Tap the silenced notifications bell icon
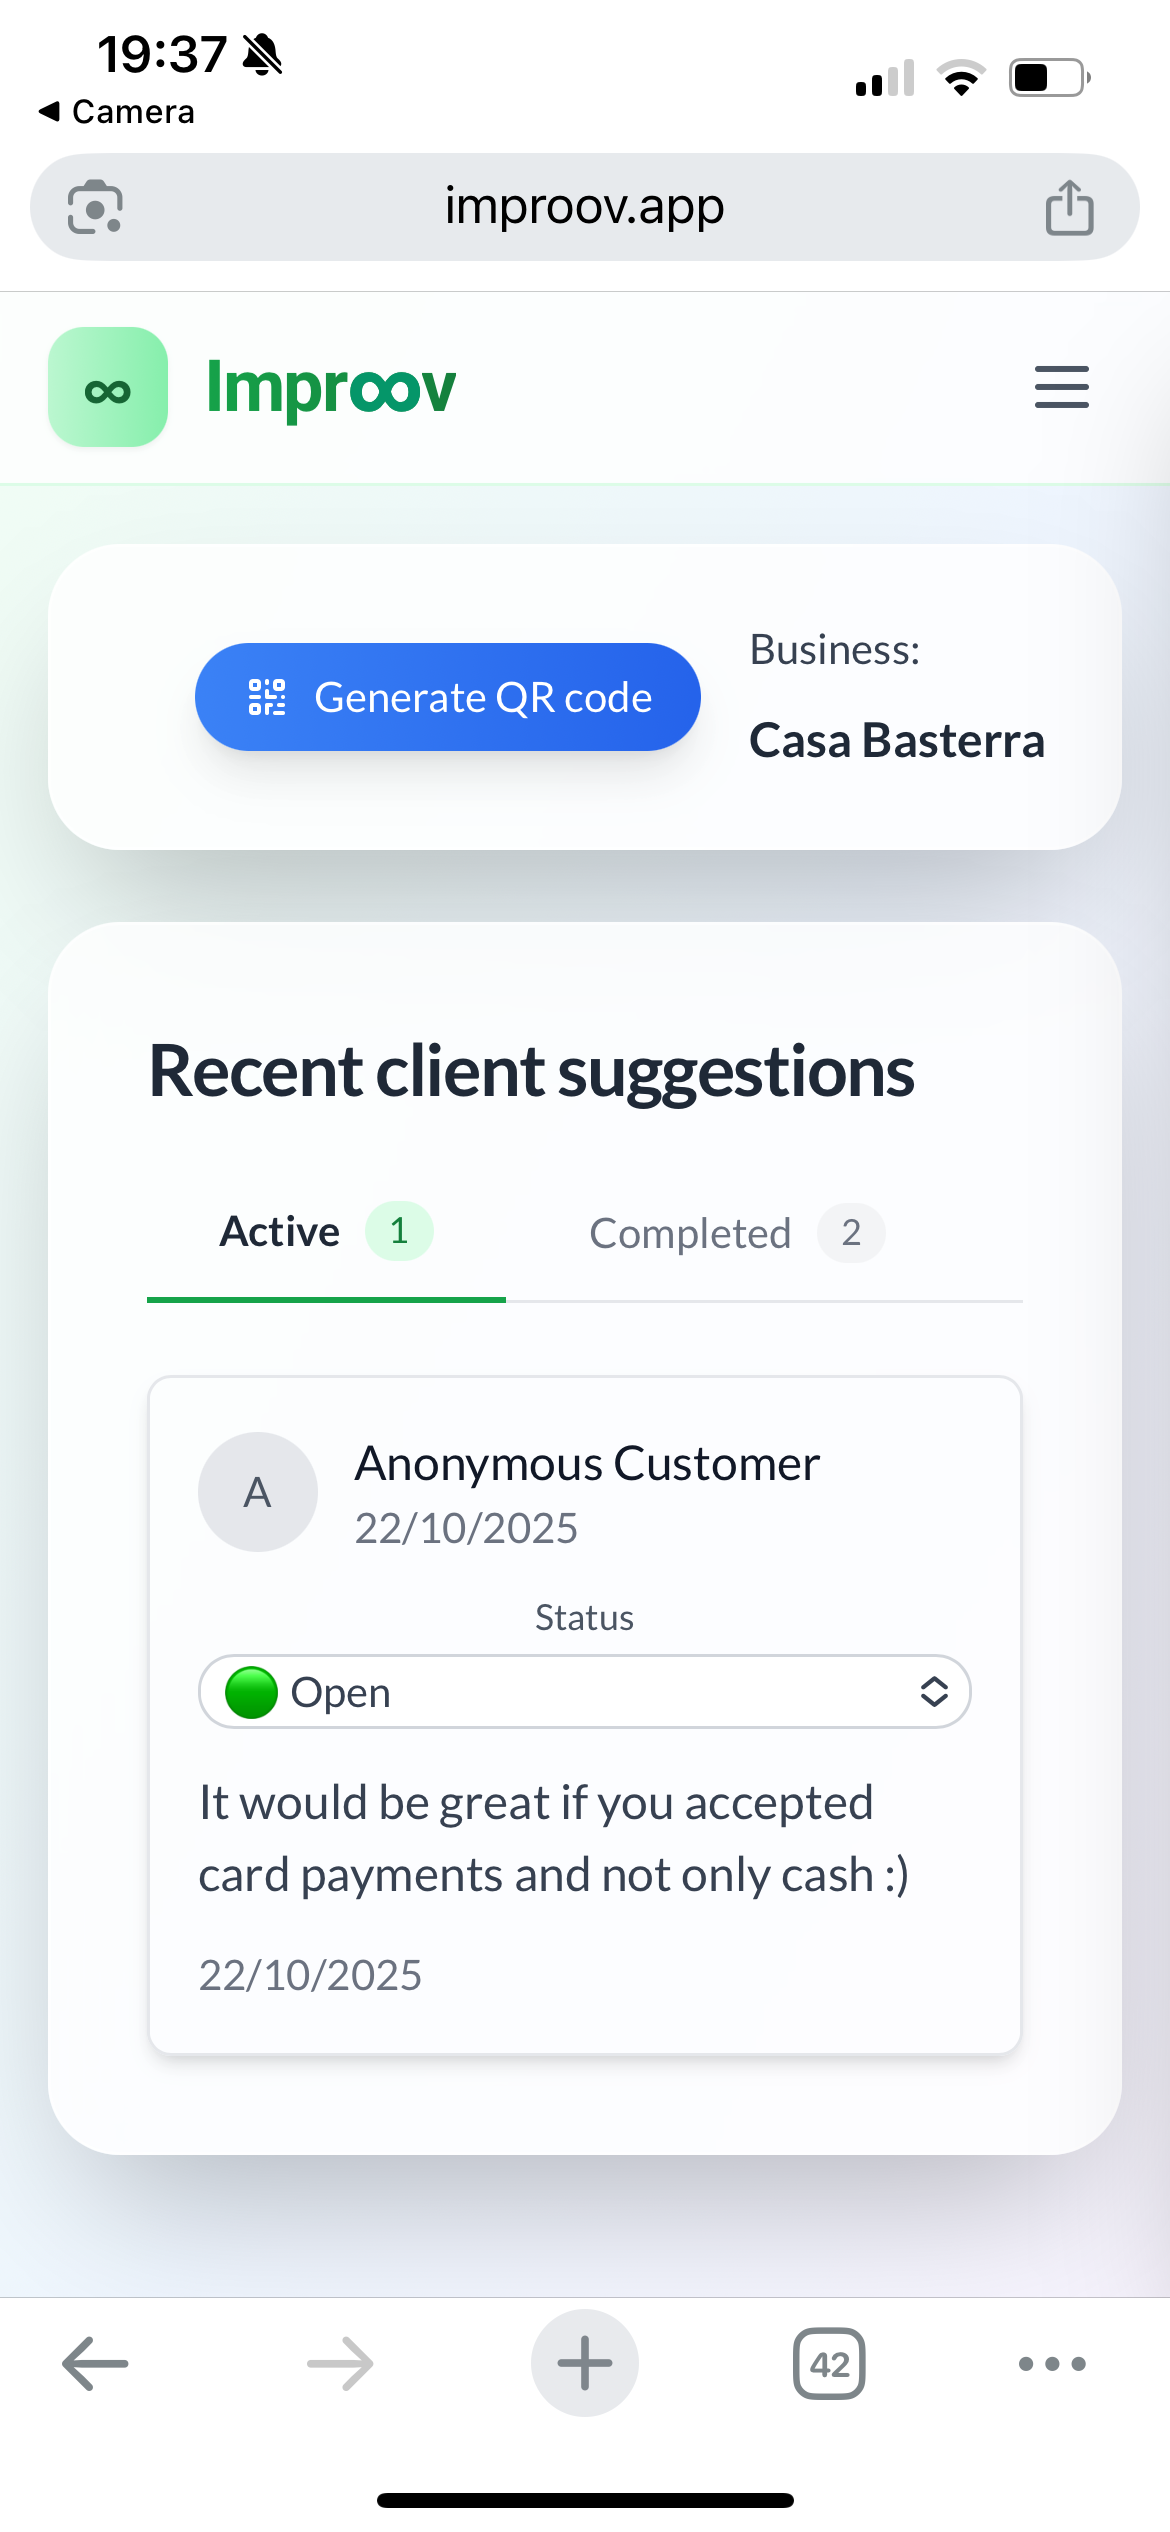The width and height of the screenshot is (1170, 2532). click(x=261, y=55)
